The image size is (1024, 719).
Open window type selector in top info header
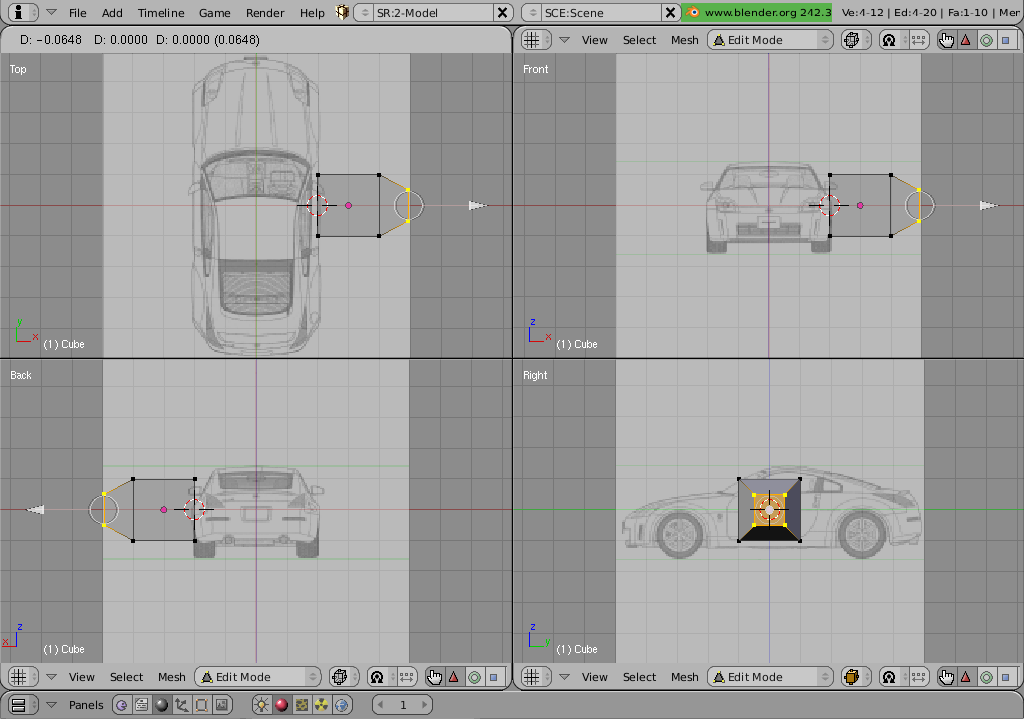(24, 12)
